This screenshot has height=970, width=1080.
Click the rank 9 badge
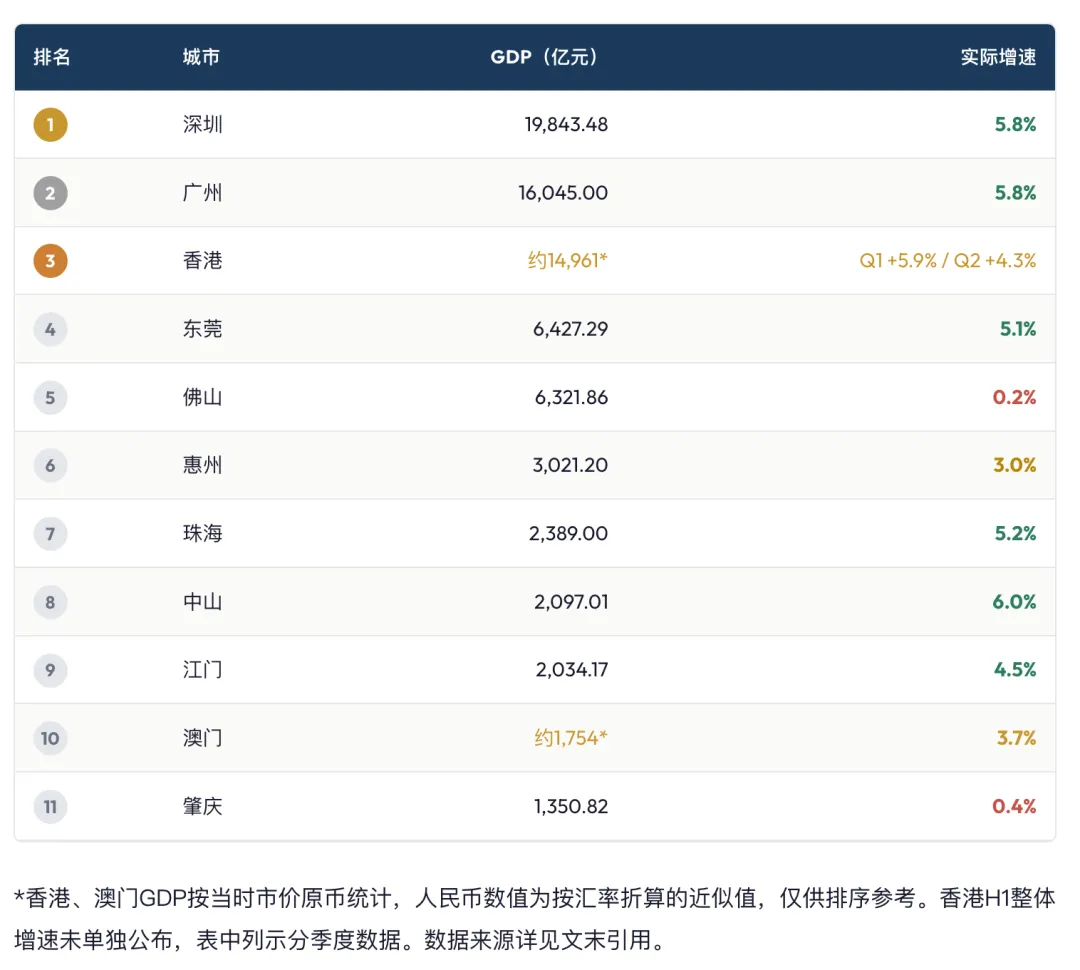coord(50,670)
